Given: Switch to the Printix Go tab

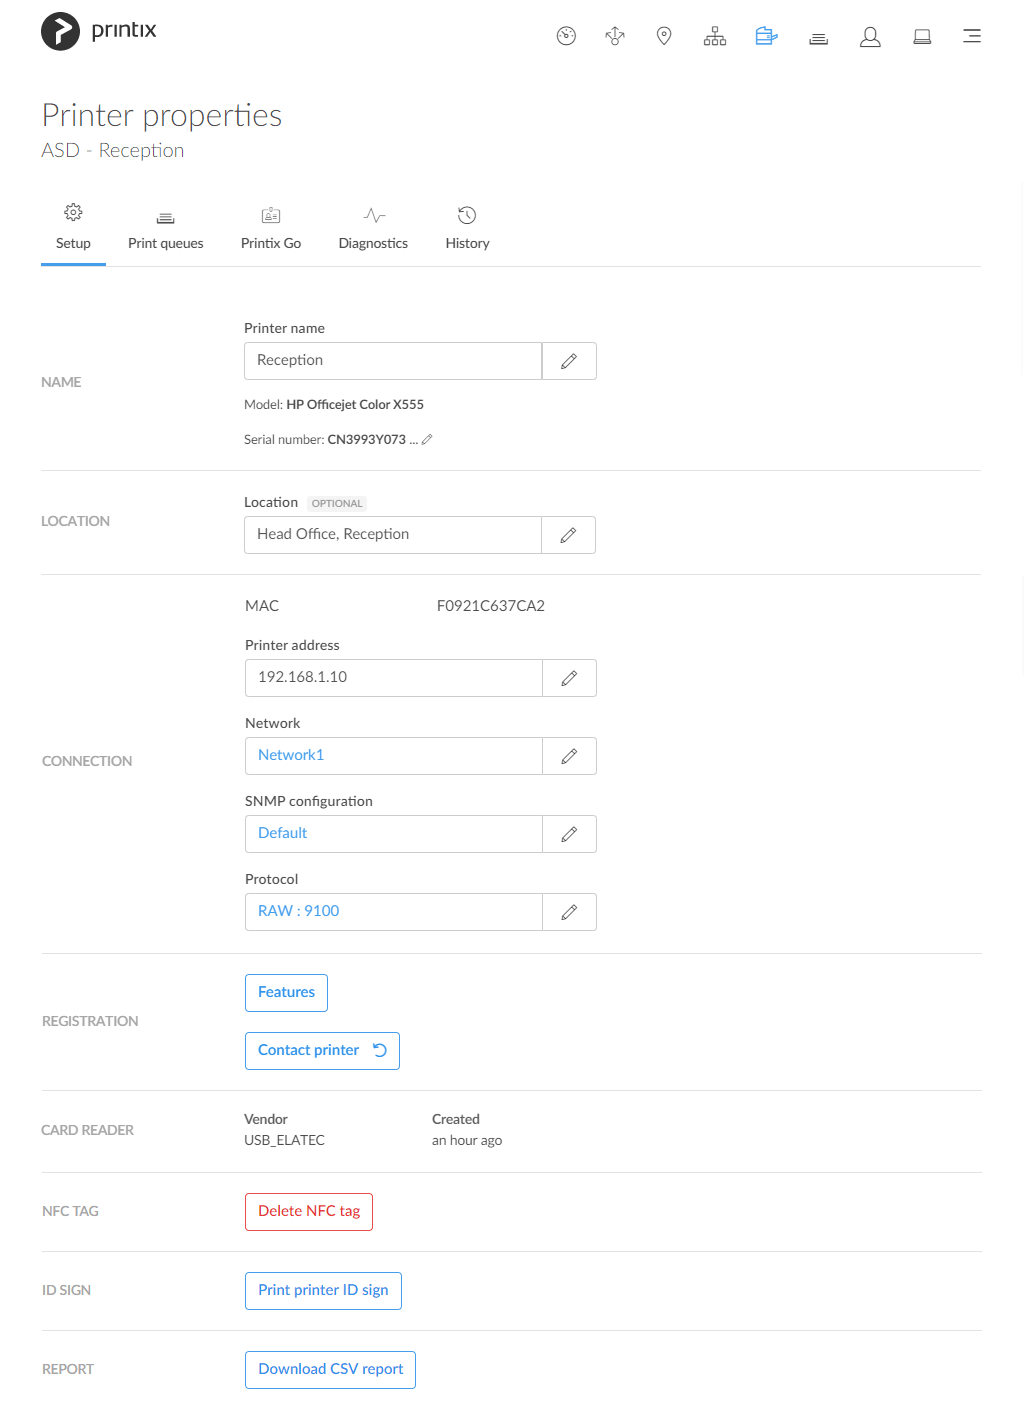Looking at the screenshot, I should [271, 229].
